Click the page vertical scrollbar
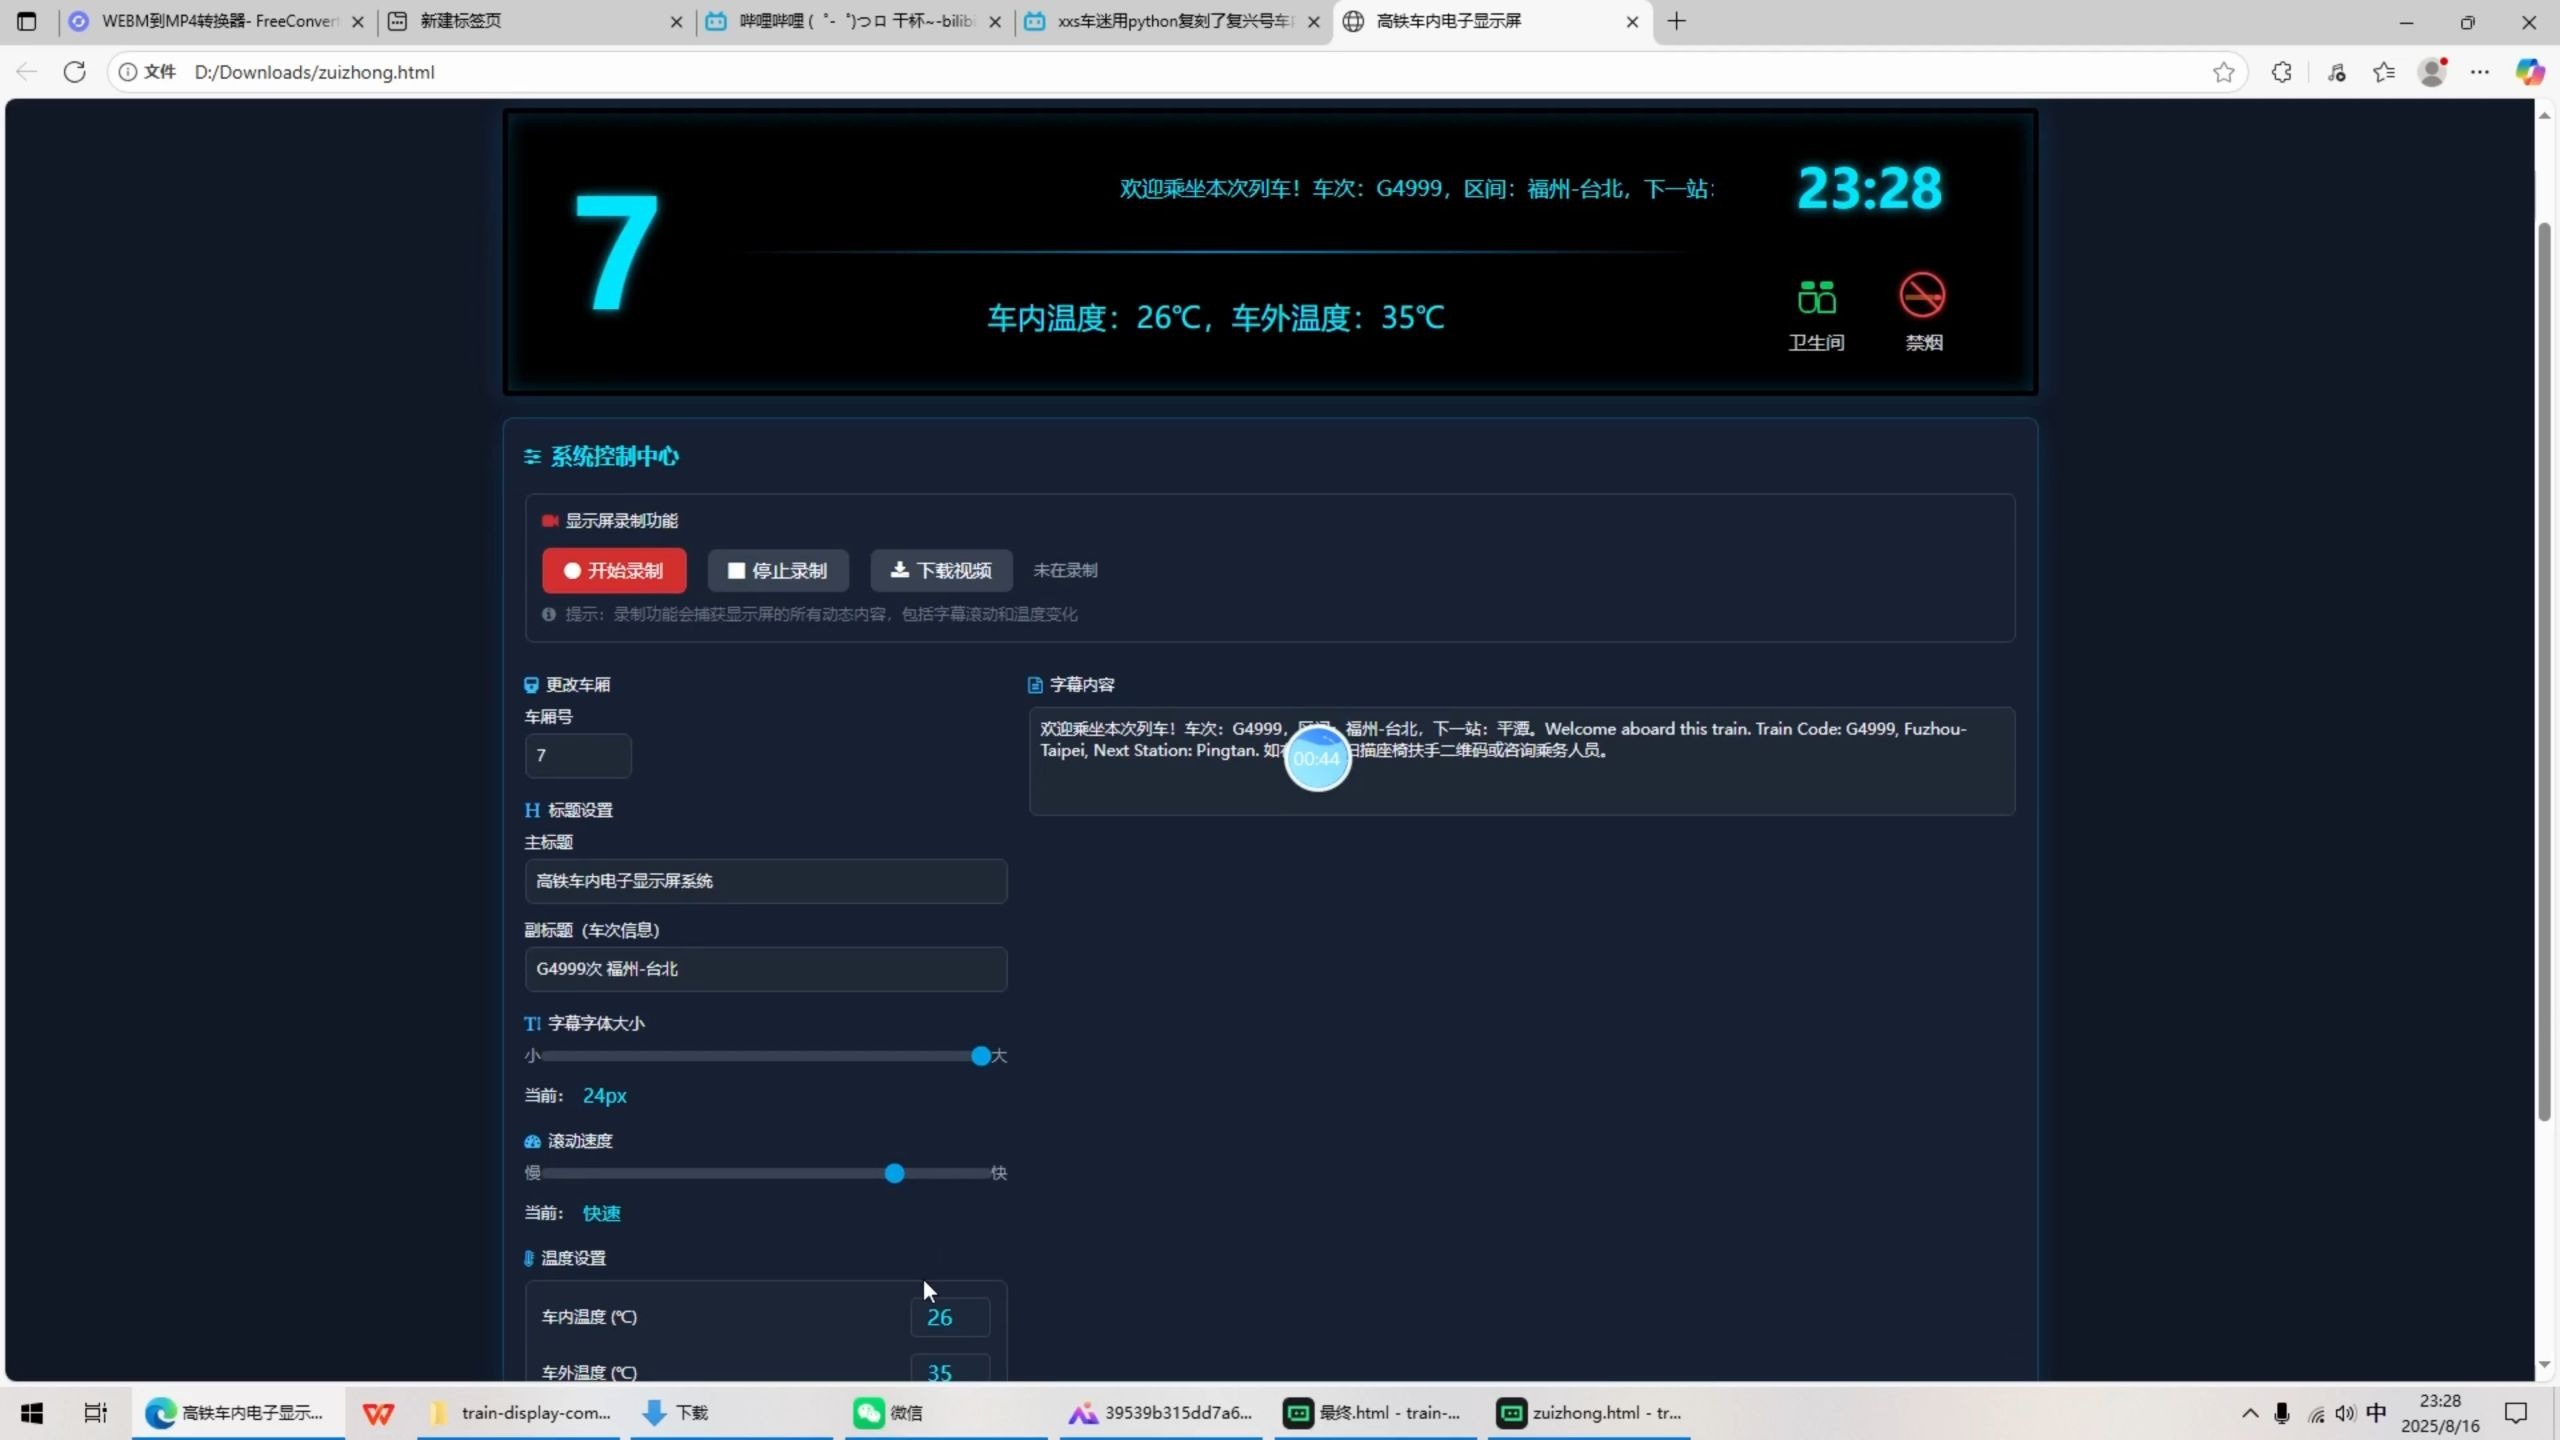2560x1440 pixels. [x=2544, y=670]
